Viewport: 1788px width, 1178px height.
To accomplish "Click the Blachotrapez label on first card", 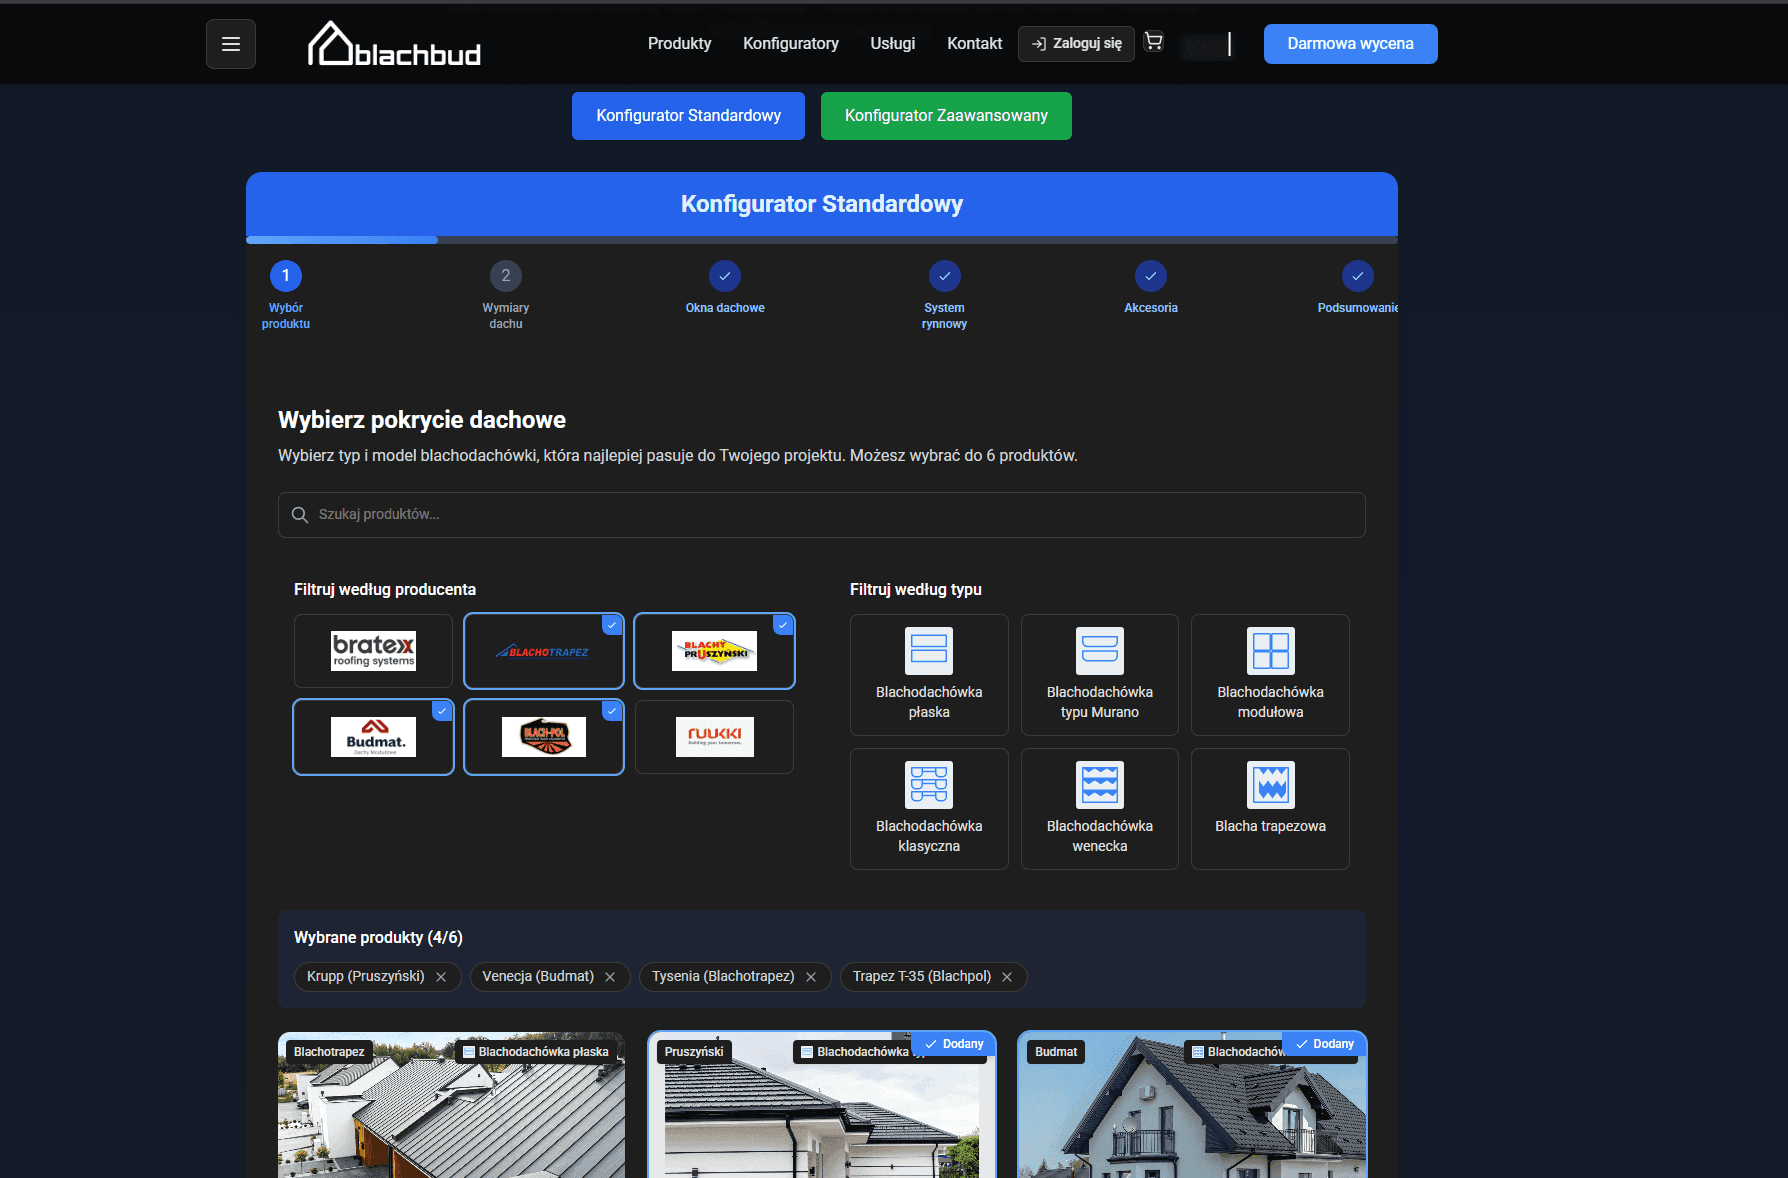I will coord(329,1052).
